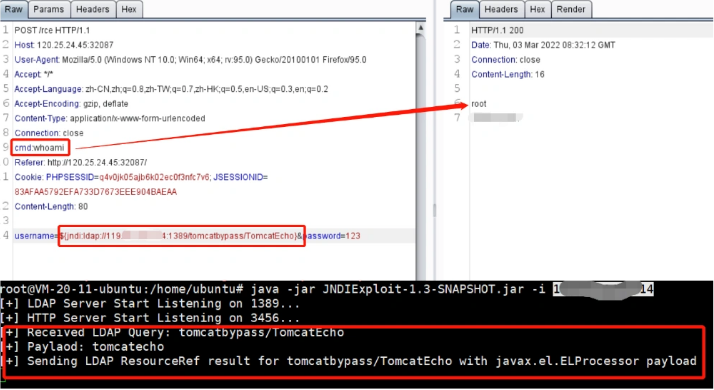Click the 'root' response body text
This screenshot has width=714, height=390.
pos(479,104)
